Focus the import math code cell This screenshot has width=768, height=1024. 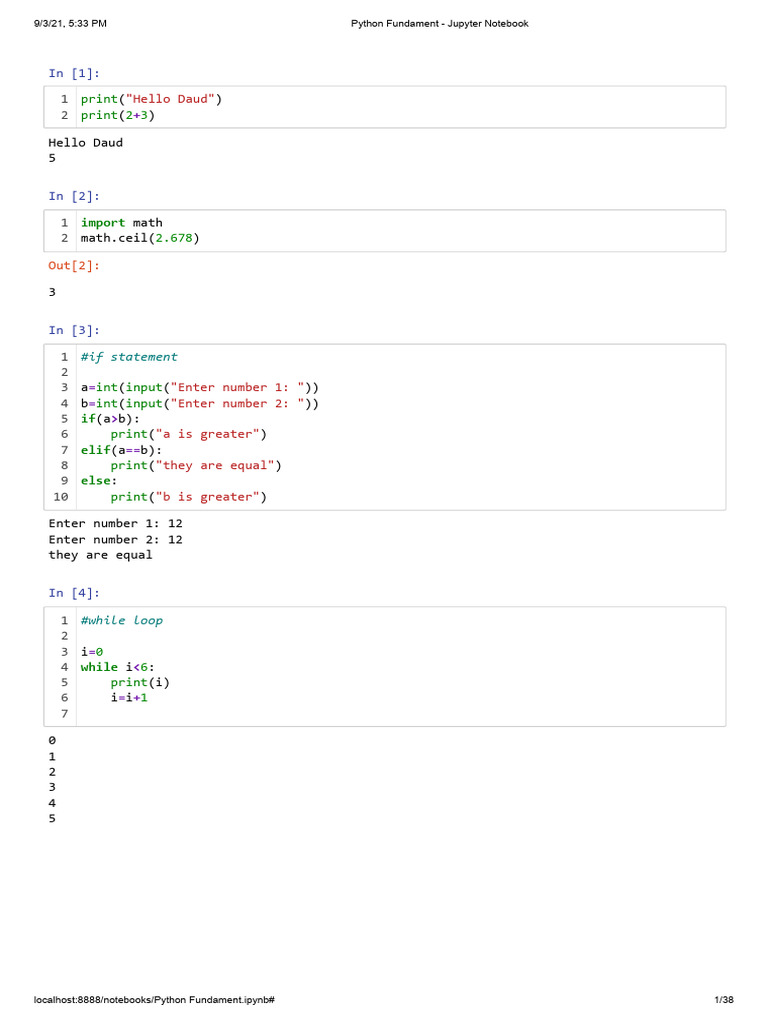385,230
